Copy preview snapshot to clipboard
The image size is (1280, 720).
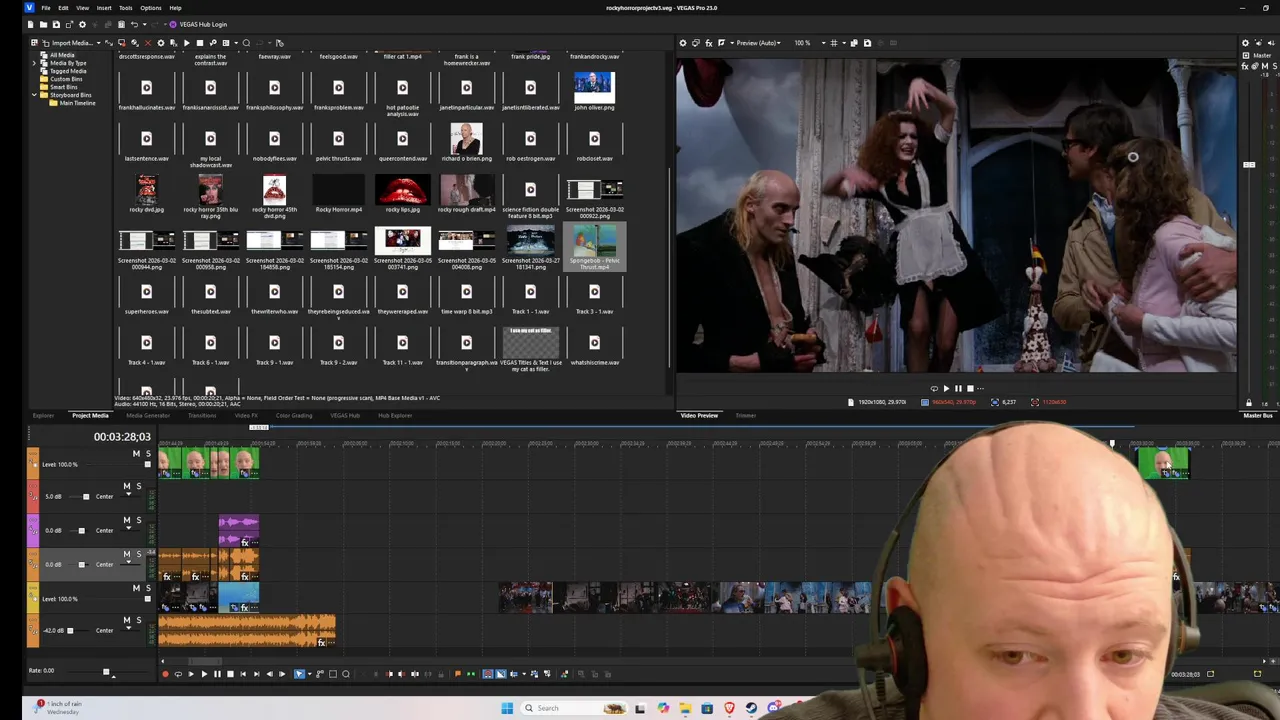click(x=854, y=43)
